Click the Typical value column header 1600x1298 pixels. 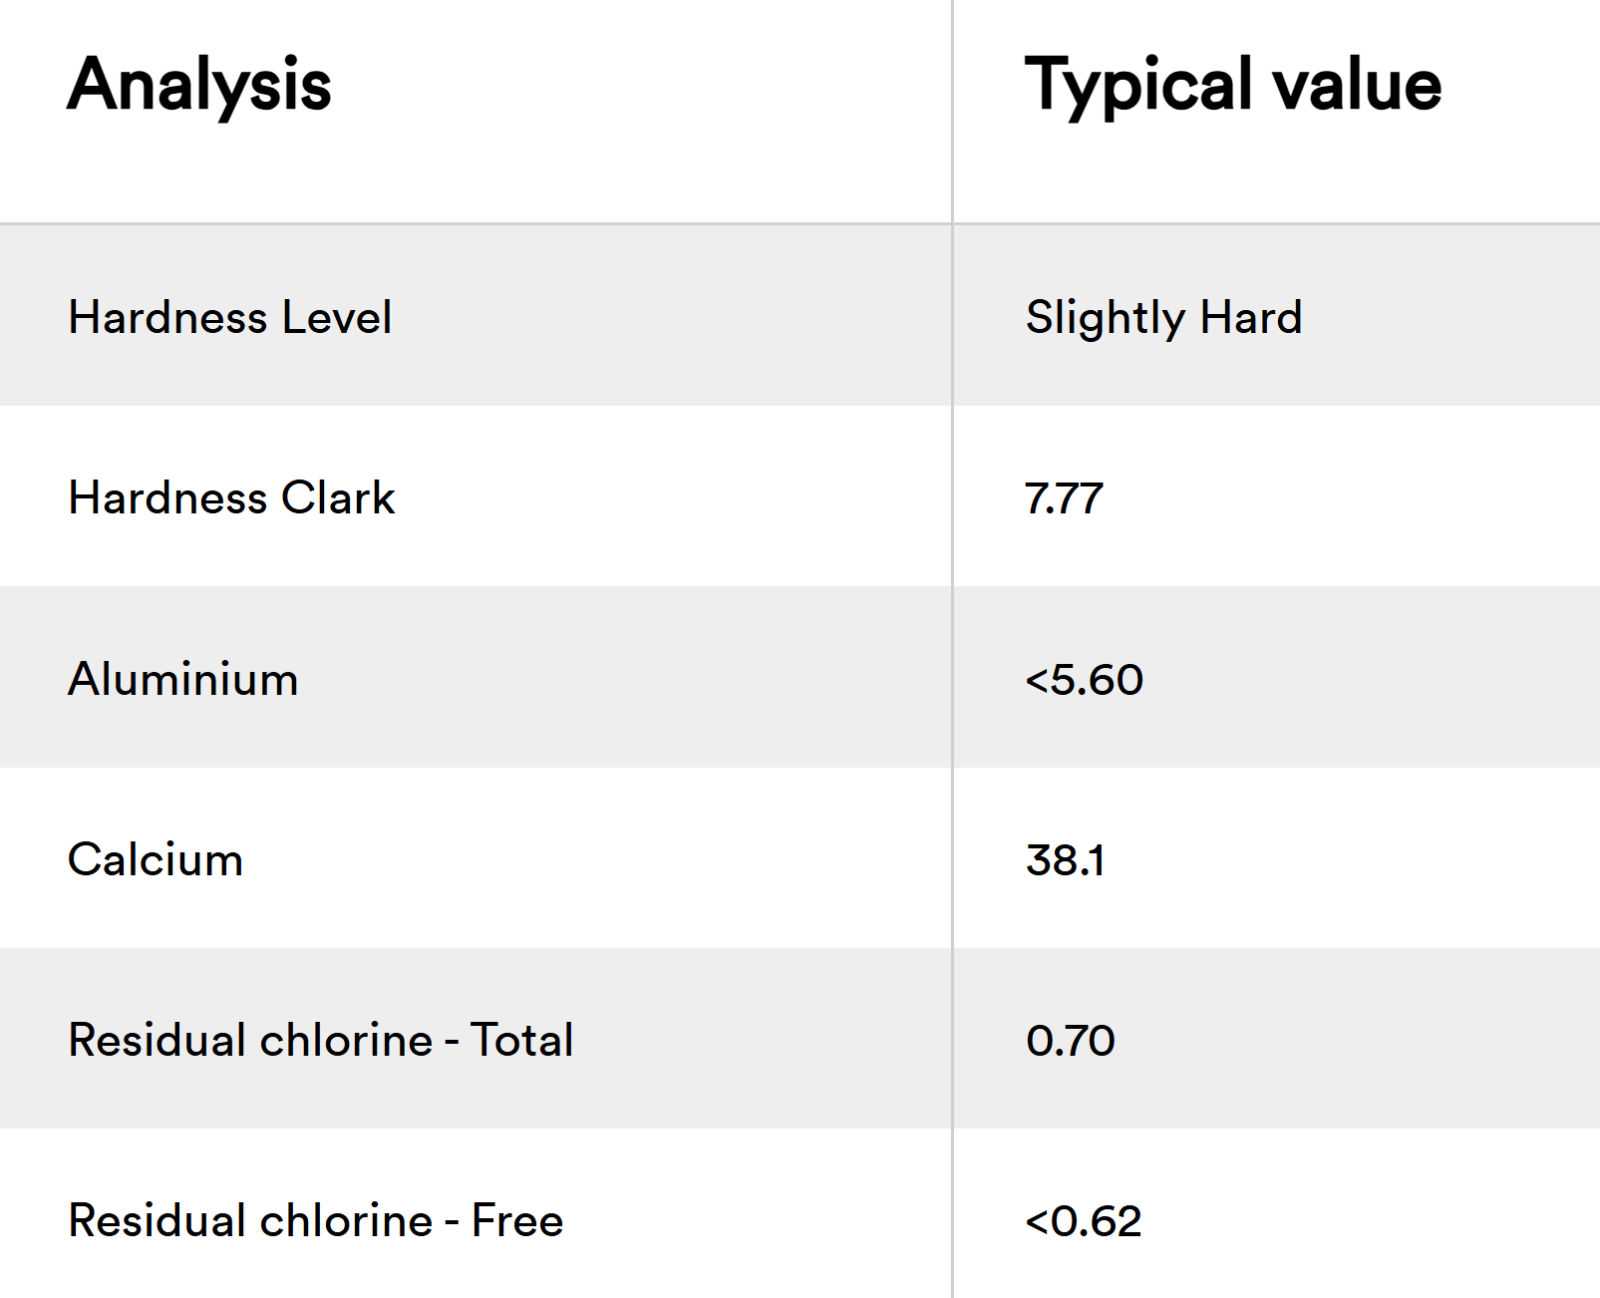pyautogui.click(x=1232, y=85)
